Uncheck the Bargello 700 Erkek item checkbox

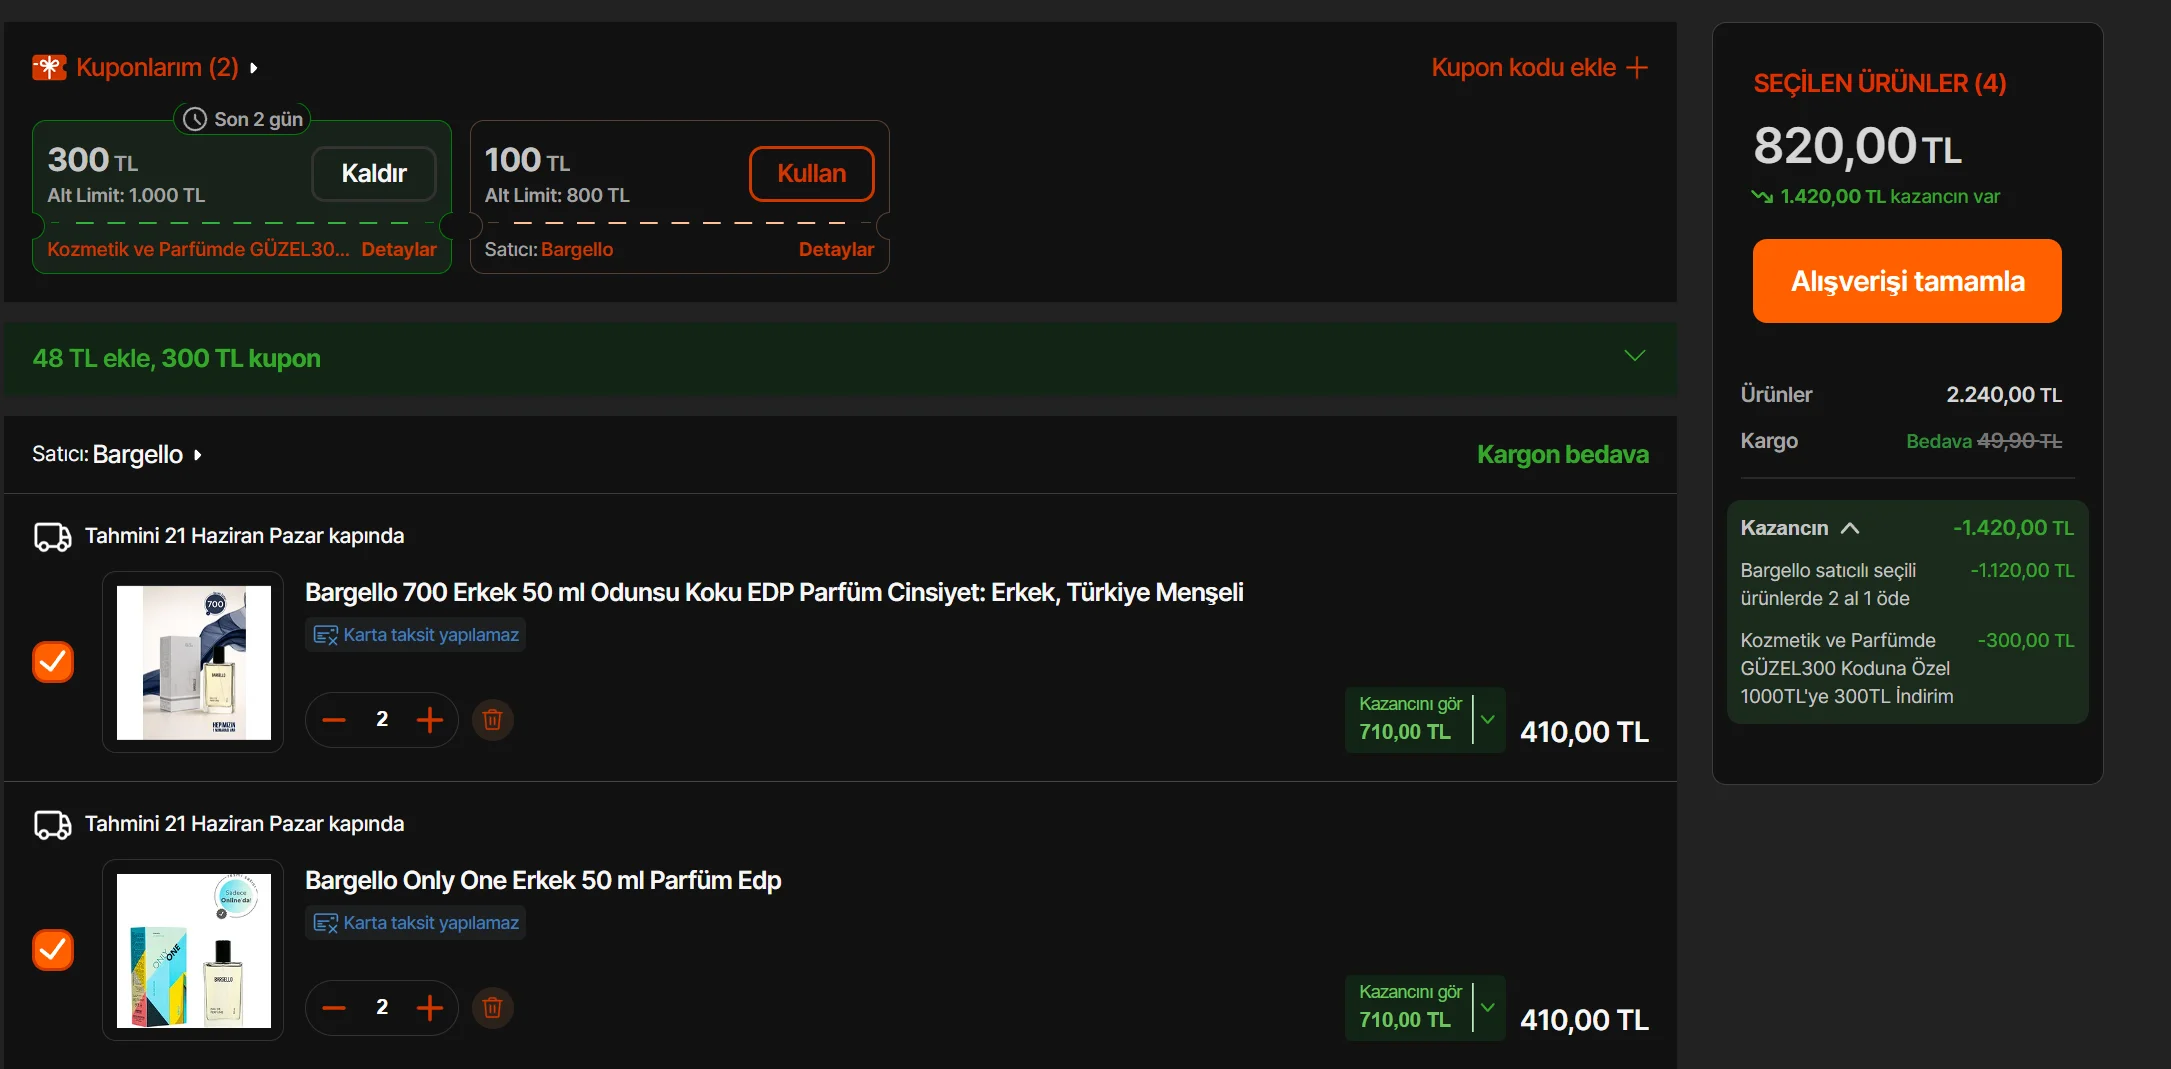click(53, 662)
